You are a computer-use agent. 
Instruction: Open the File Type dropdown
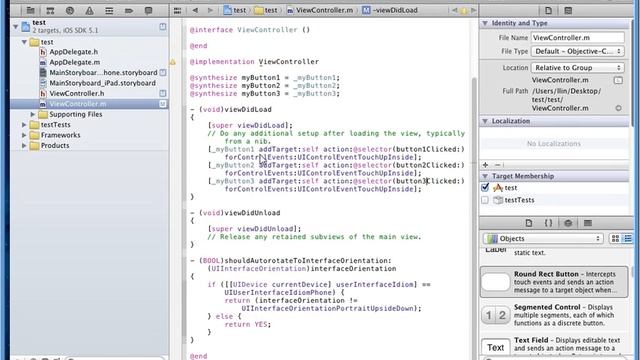tap(578, 51)
